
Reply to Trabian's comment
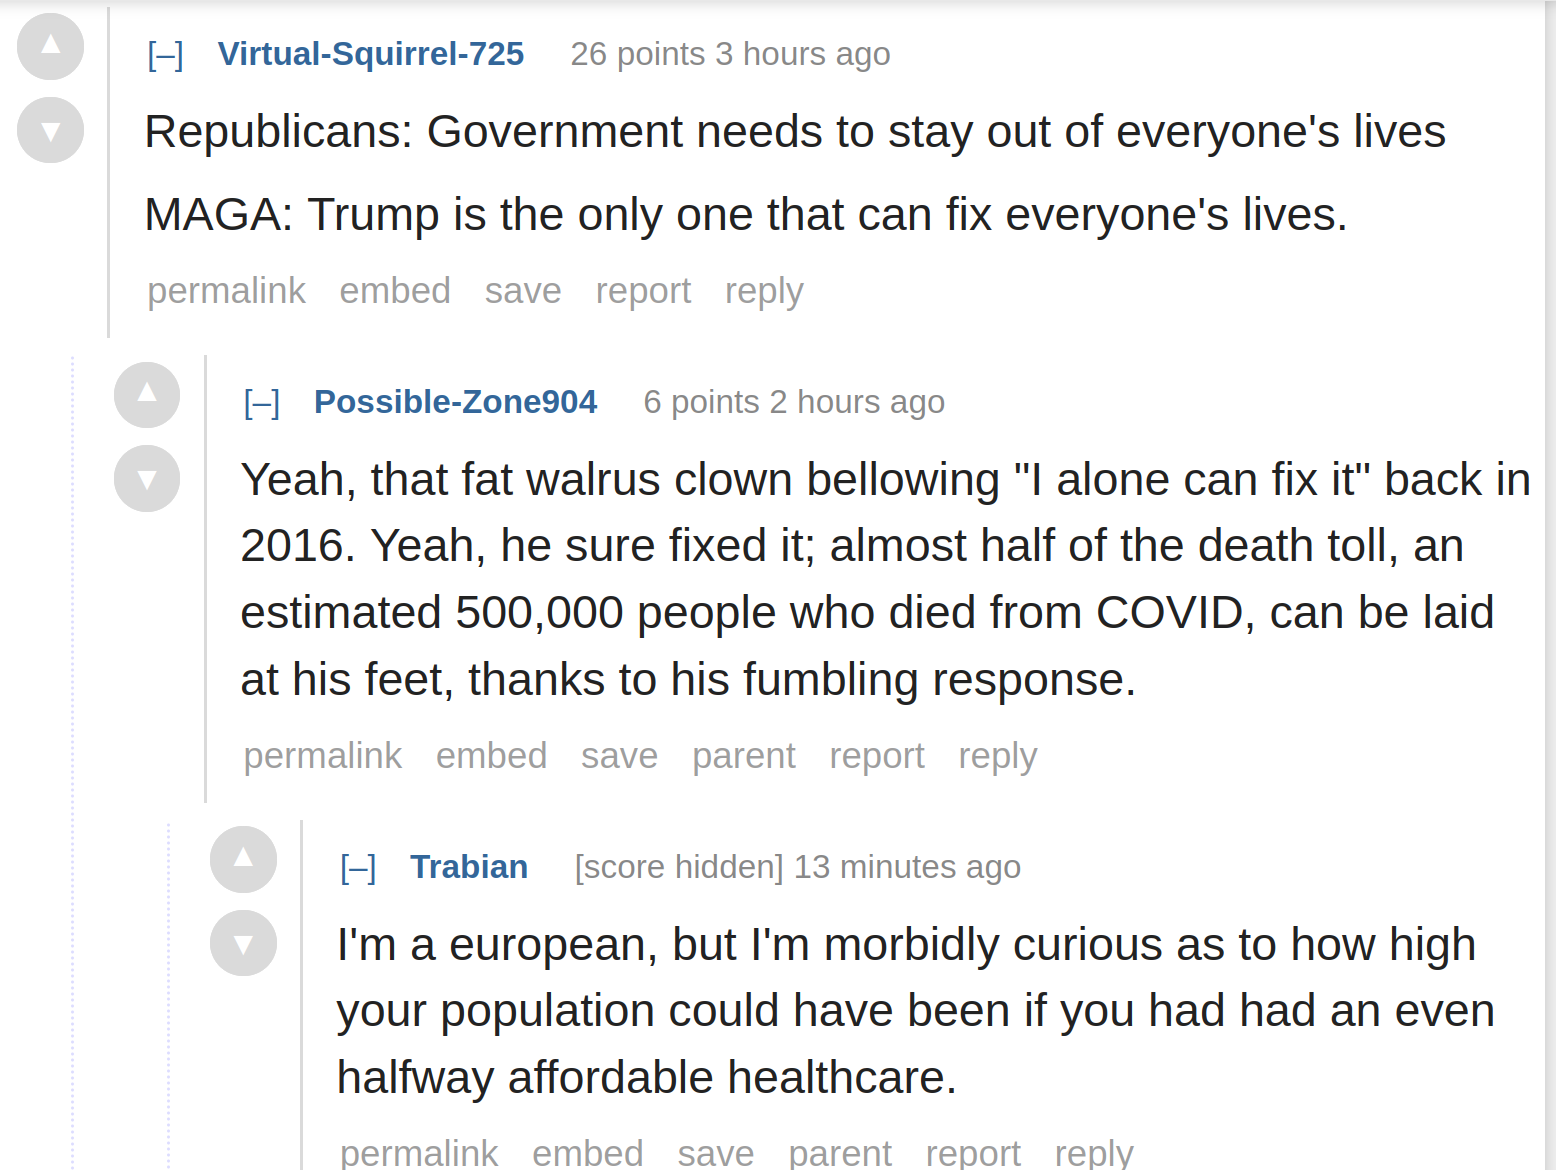[1094, 1153]
